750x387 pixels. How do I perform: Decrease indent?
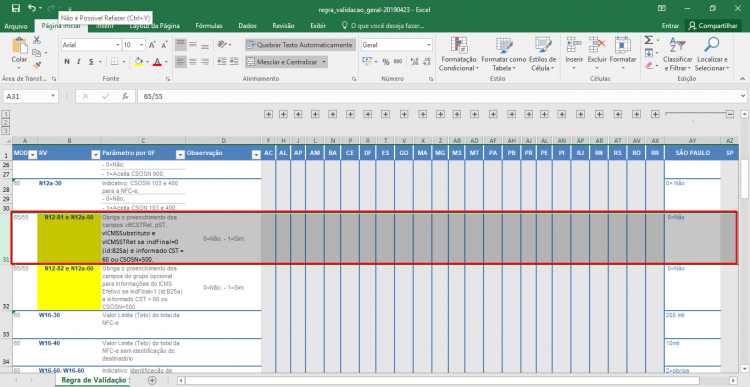[221, 62]
